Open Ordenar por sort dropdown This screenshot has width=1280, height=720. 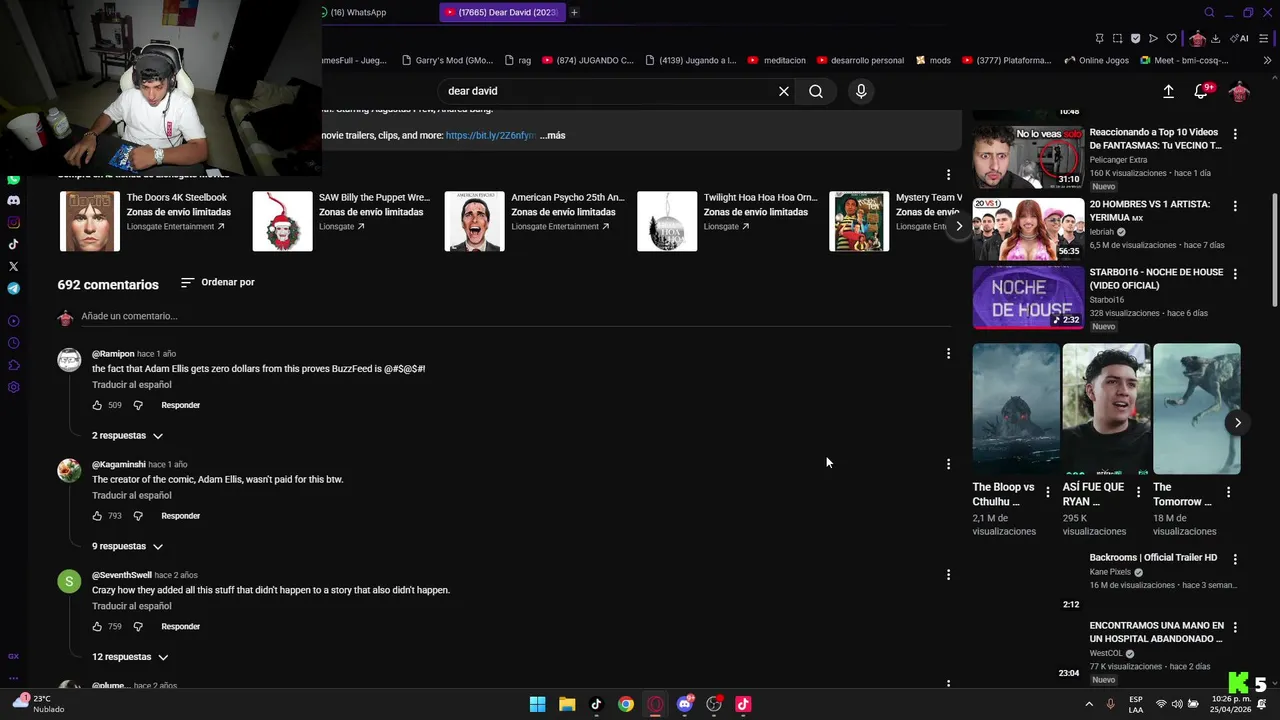click(x=218, y=283)
